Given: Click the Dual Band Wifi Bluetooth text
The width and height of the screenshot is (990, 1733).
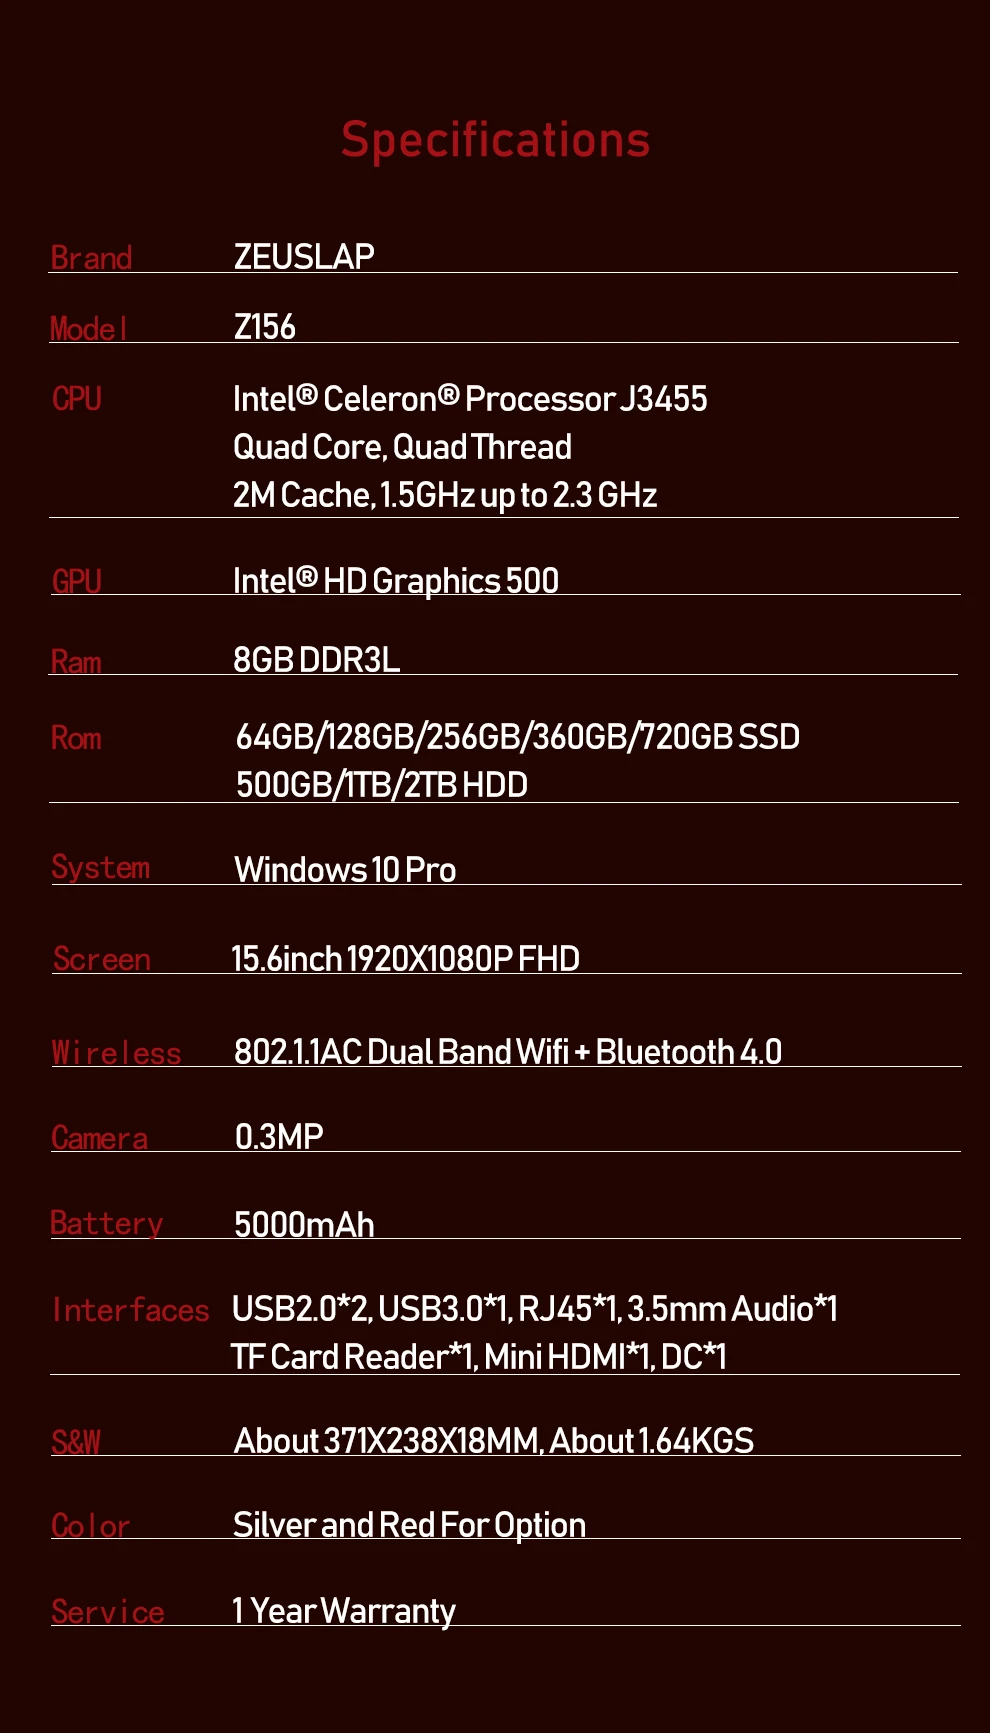Looking at the screenshot, I should pyautogui.click(x=508, y=1052).
